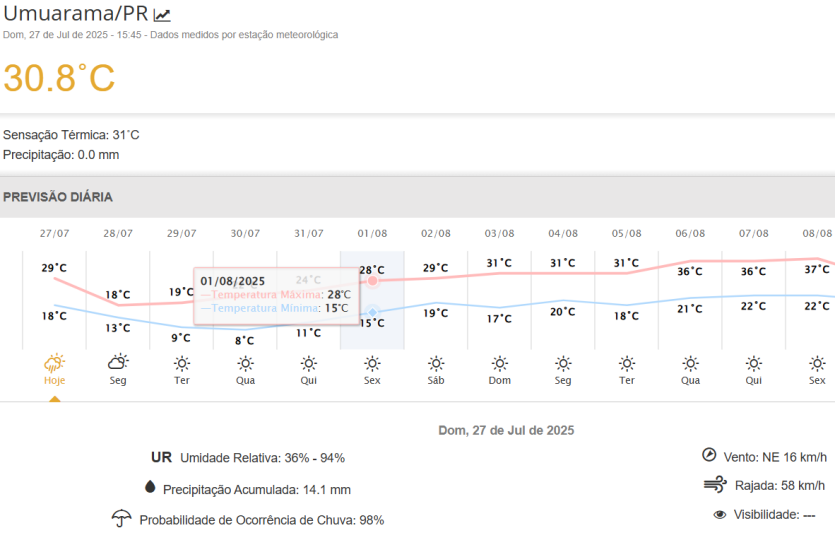Select the 04/08 date column header
The image size is (835, 557).
click(563, 234)
